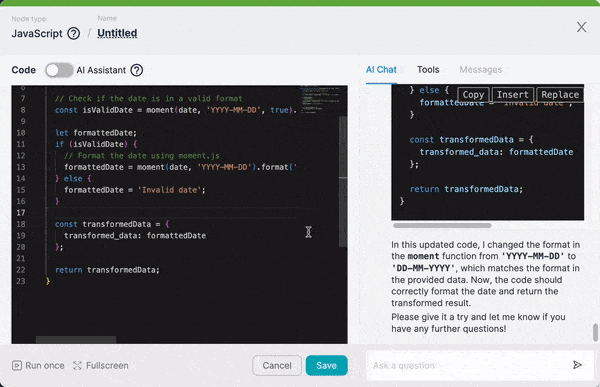Send the question with the arrow icon
The width and height of the screenshot is (600, 387).
(x=577, y=365)
